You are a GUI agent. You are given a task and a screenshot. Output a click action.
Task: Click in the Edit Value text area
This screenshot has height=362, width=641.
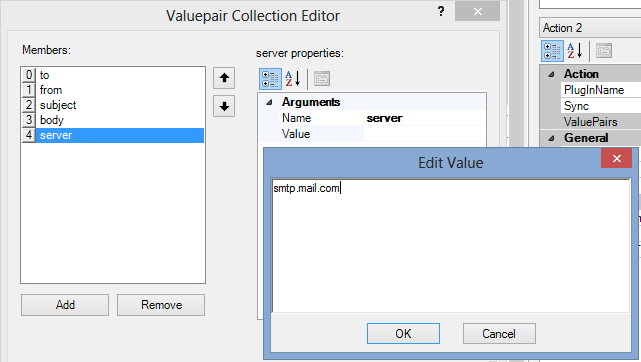(x=450, y=246)
